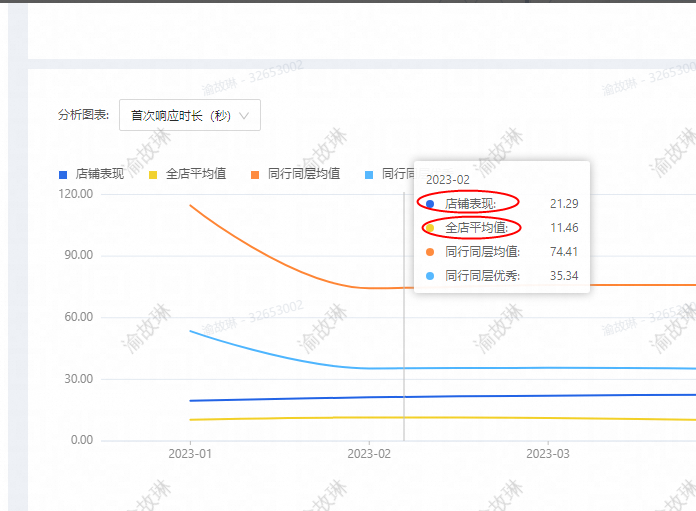
Task: Click the 0.00 y-axis value
Action: click(x=82, y=440)
